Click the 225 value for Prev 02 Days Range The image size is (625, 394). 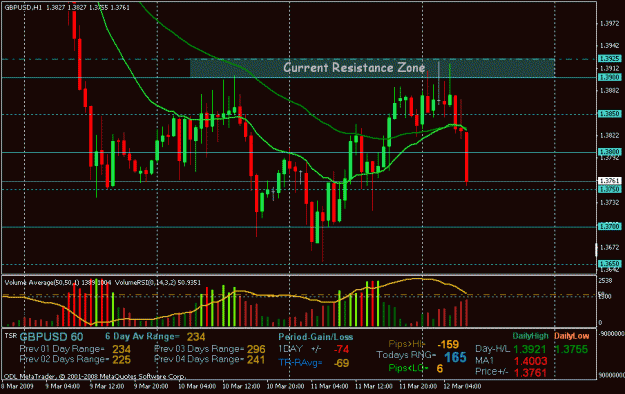(x=121, y=360)
